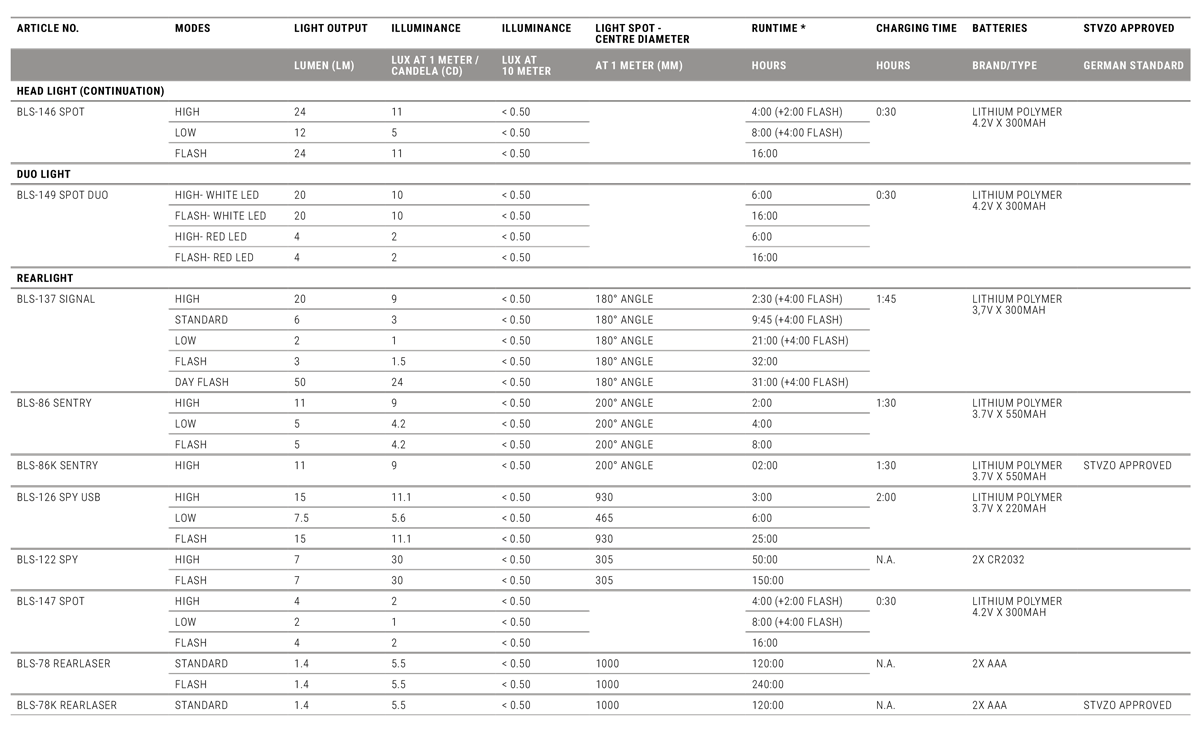Viewport: 1200px width, 735px height.
Task: Select the DUO LIGHT section title
Action: [x=44, y=174]
